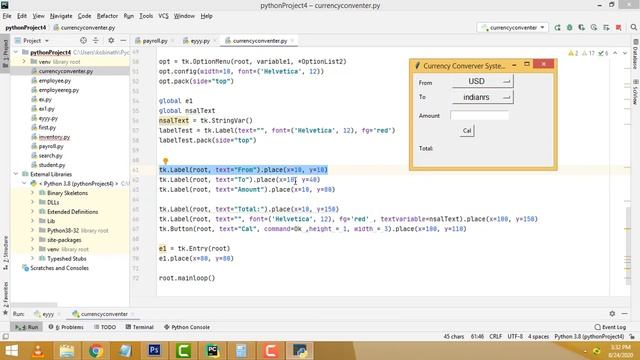Open the VCS menu
This screenshot has width=640, height=360.
pos(163,16)
